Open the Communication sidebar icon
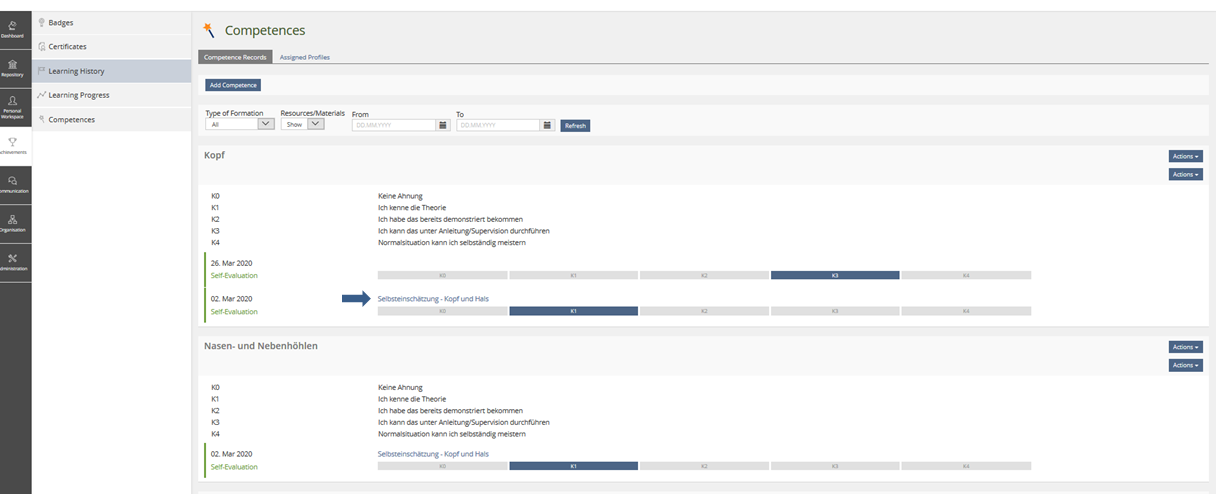Image resolution: width=1216 pixels, height=494 pixels. 13,184
